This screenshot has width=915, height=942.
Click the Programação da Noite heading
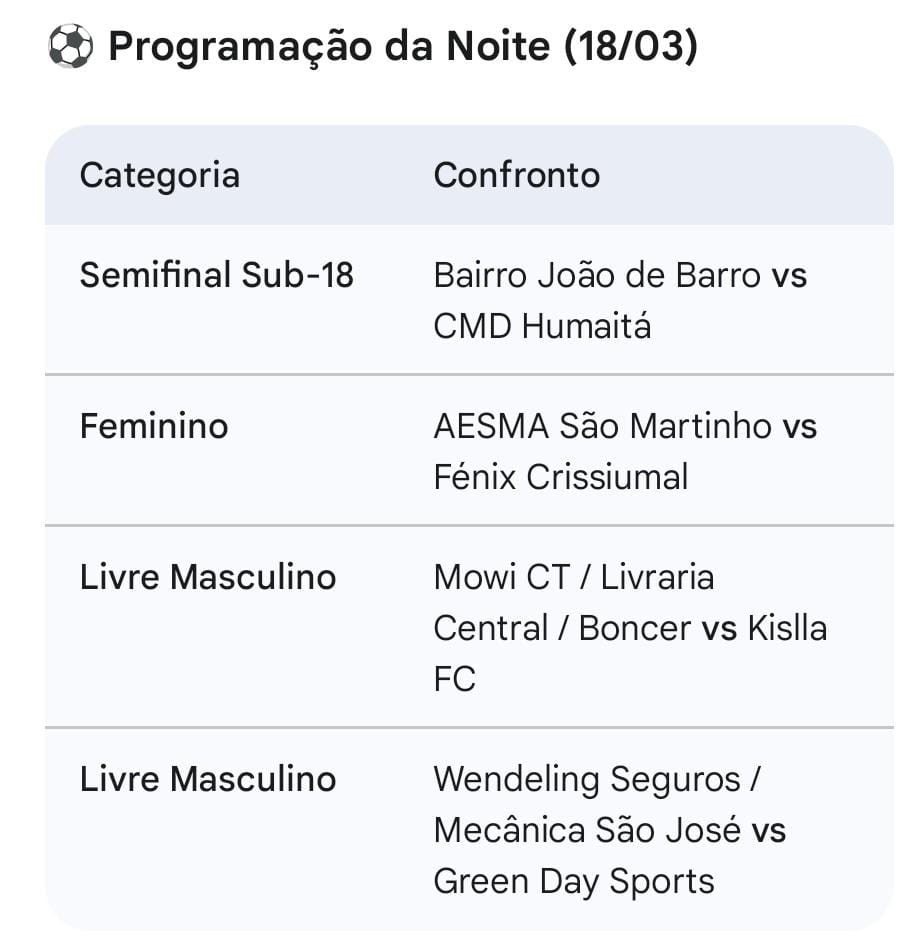pos(330,47)
